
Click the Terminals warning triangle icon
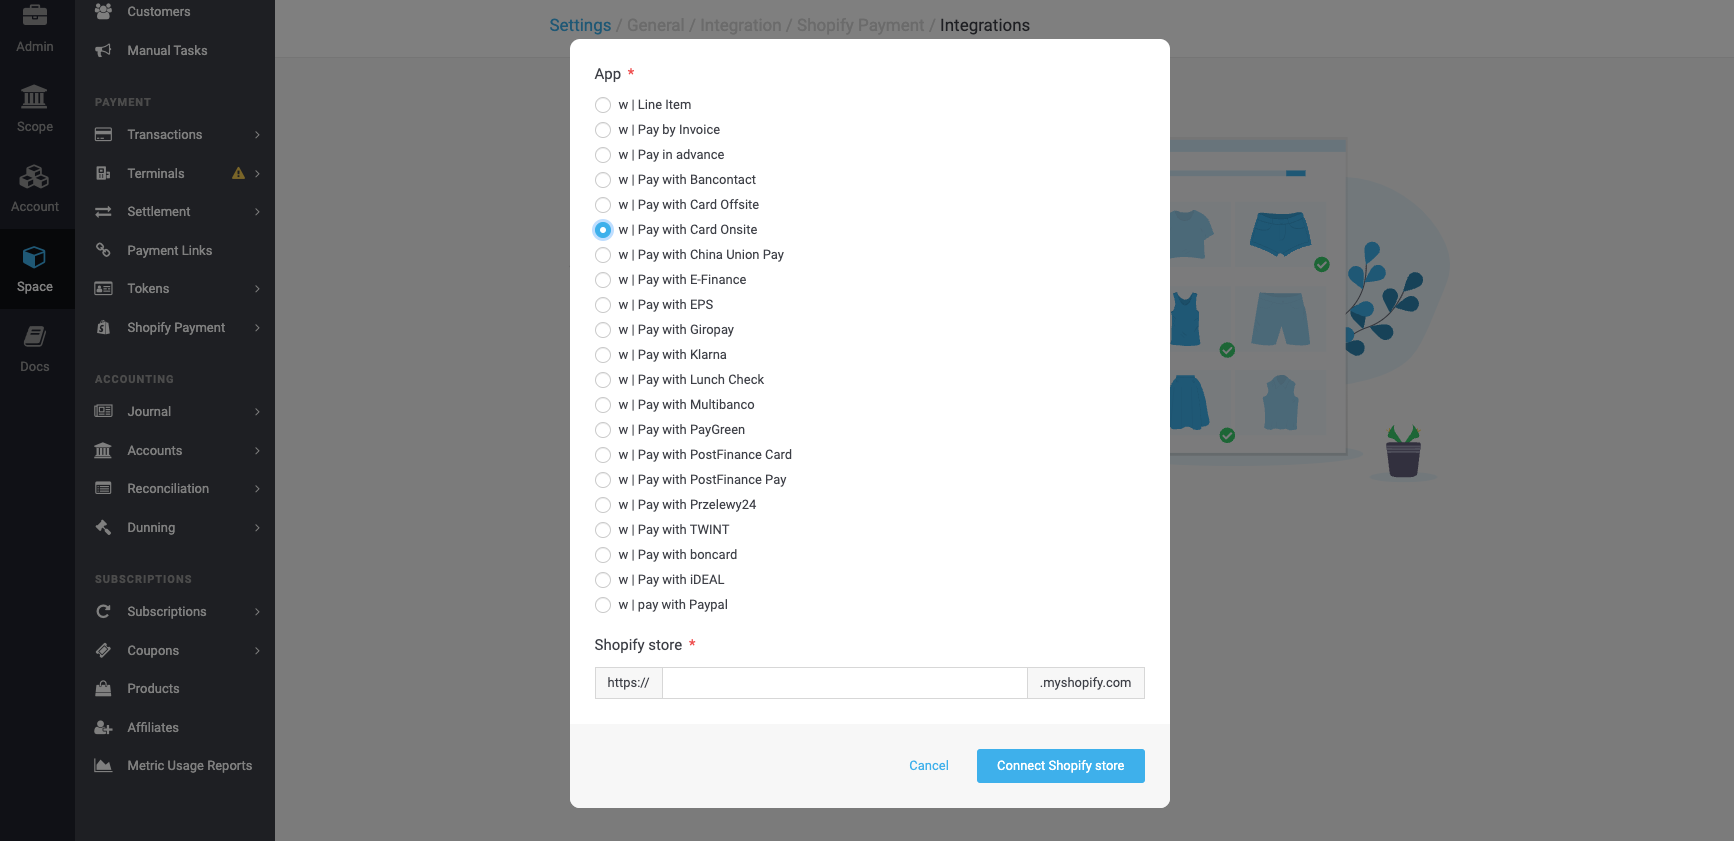[x=238, y=173]
